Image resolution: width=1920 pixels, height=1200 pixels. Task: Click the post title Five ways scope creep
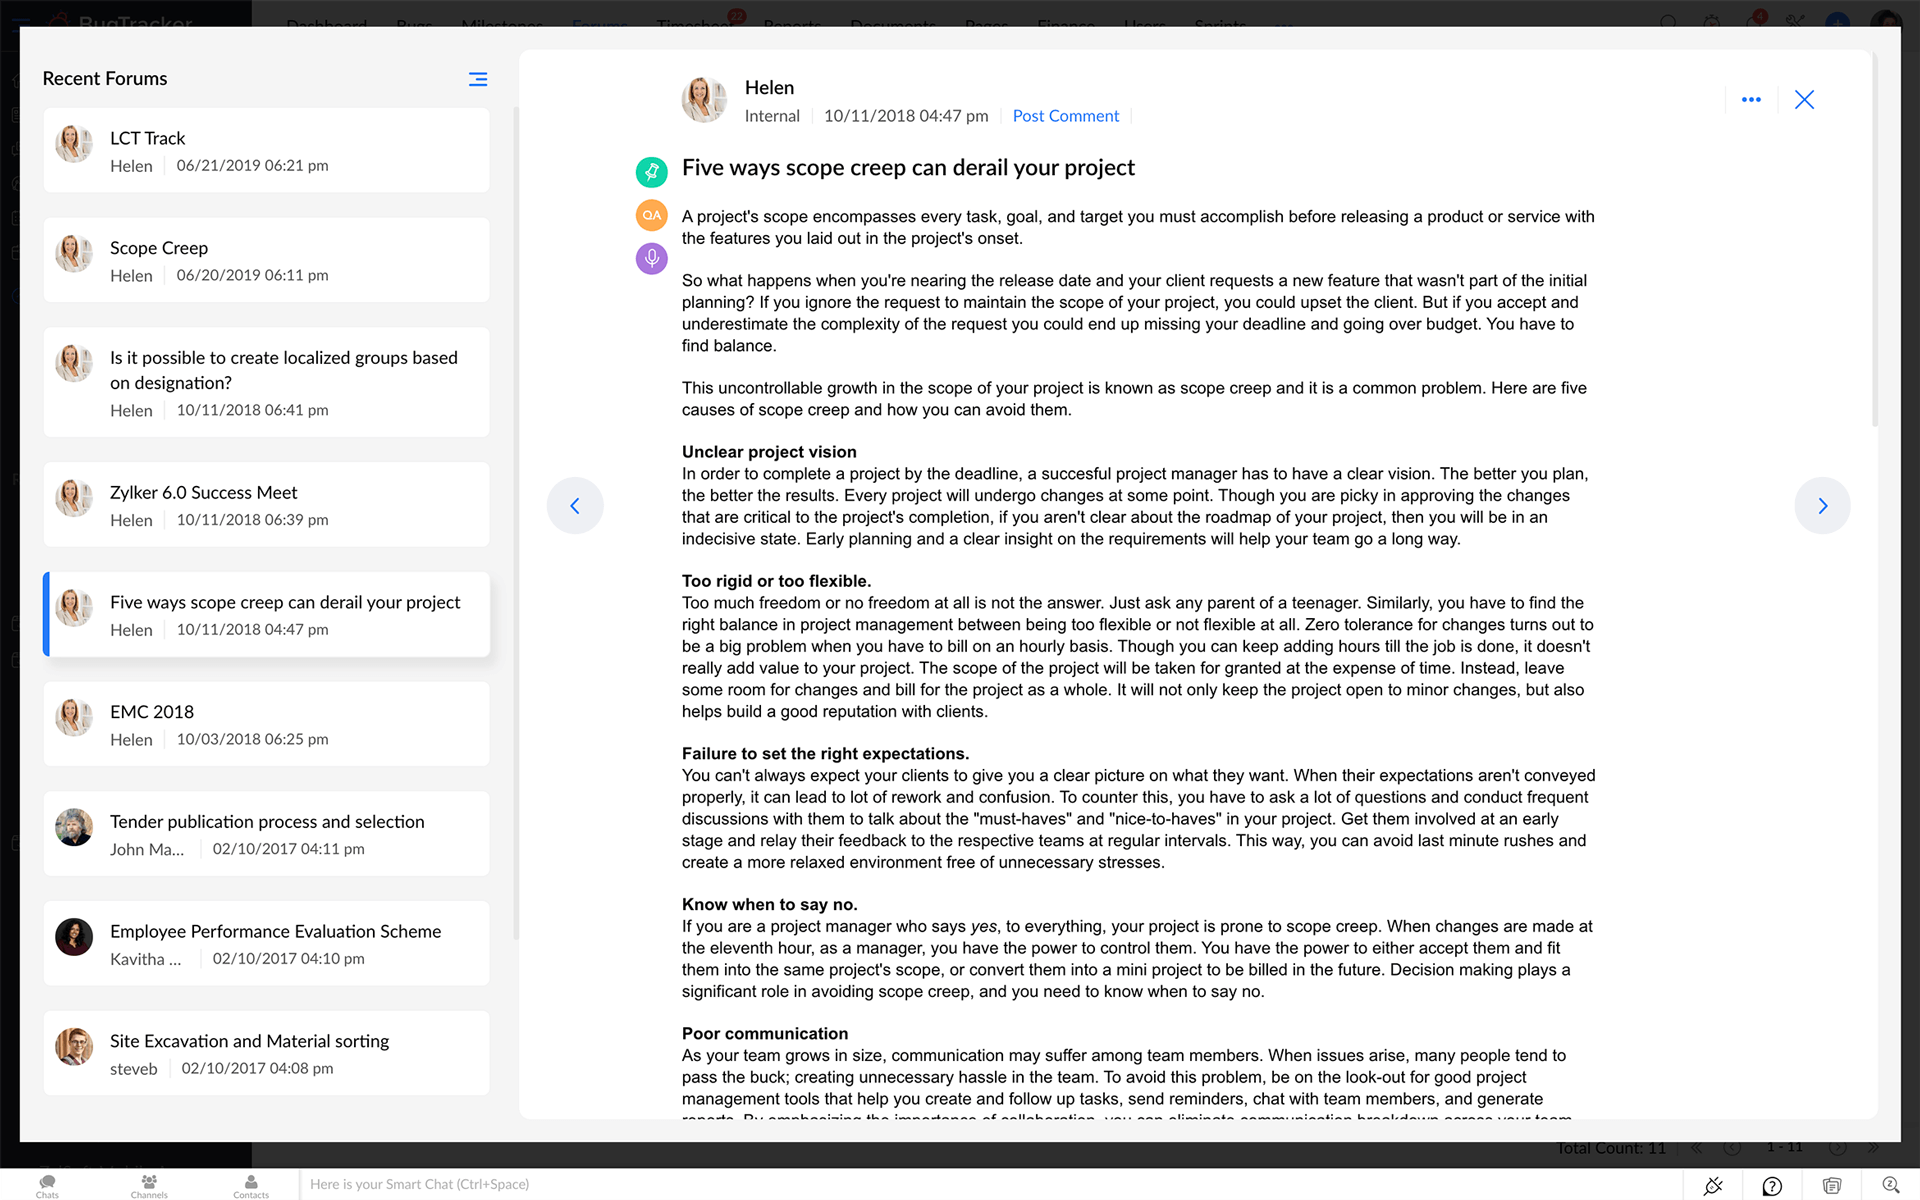[x=908, y=168]
